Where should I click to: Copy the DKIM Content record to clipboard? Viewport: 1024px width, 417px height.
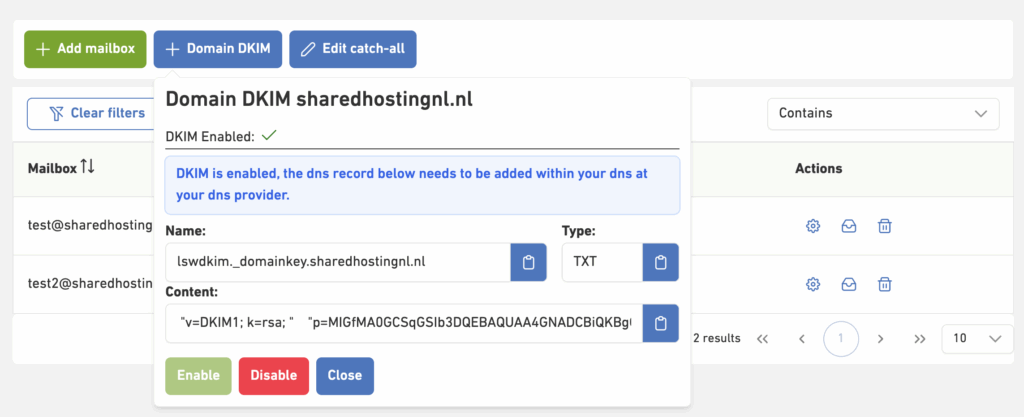point(660,324)
